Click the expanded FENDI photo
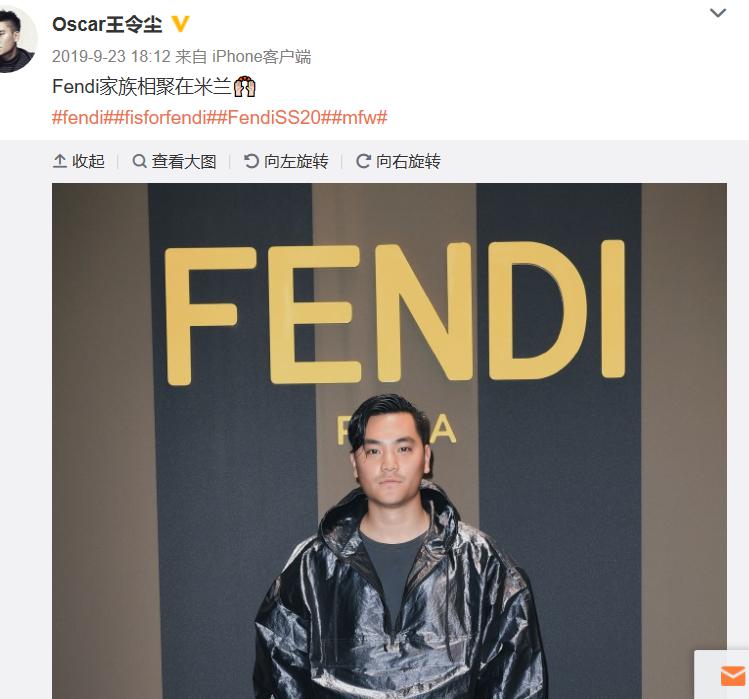 (x=389, y=441)
